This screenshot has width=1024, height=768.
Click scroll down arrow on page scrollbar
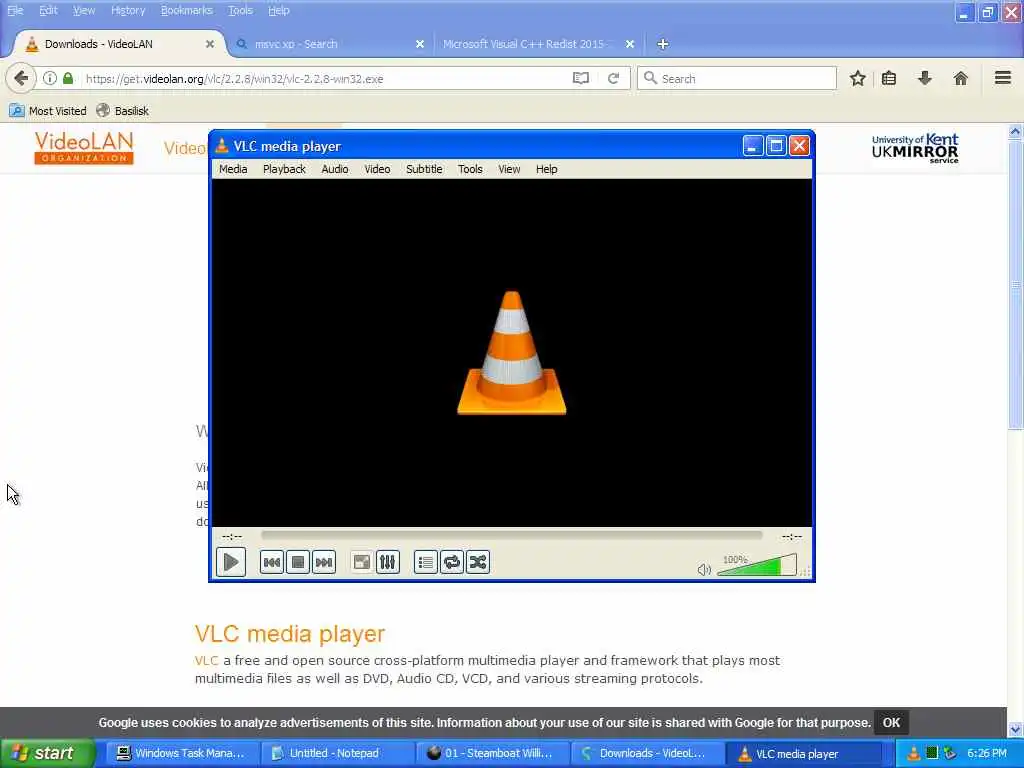tap(1015, 729)
